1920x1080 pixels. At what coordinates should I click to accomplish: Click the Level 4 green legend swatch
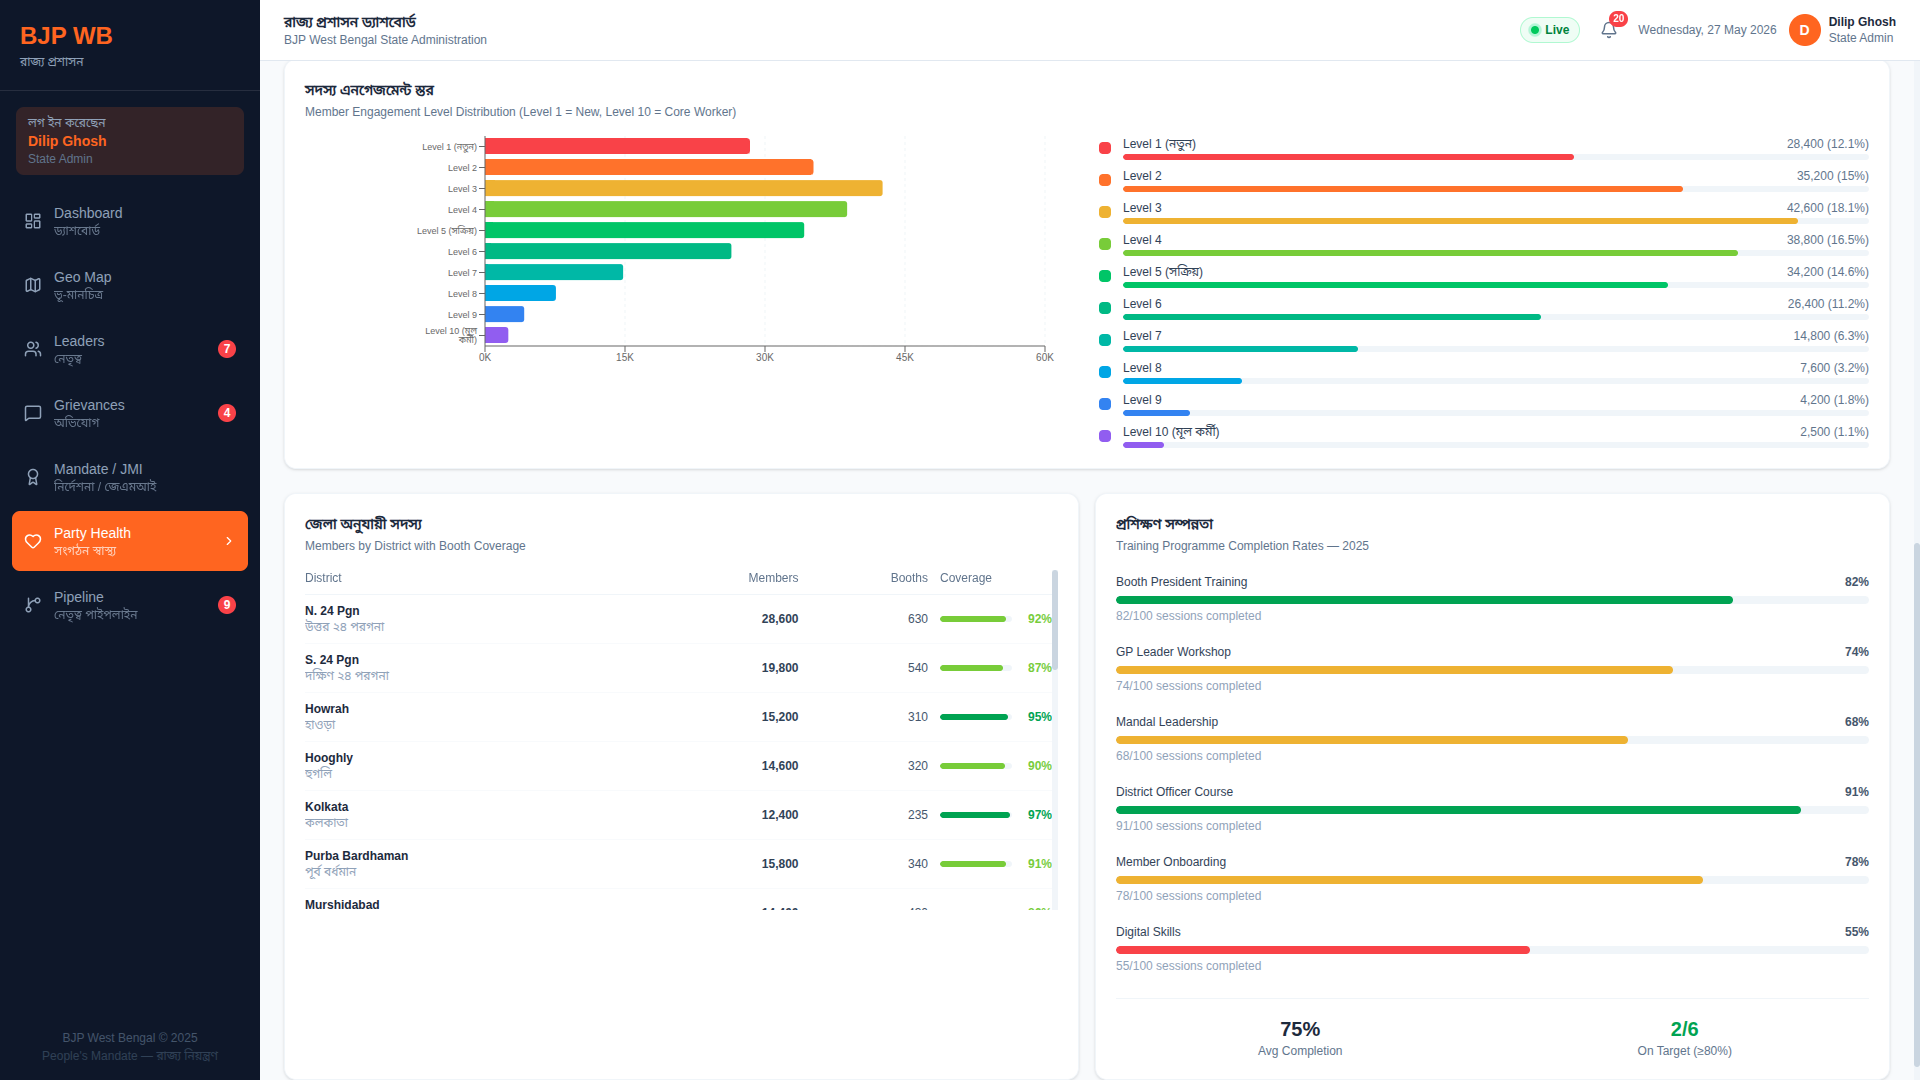click(1105, 244)
